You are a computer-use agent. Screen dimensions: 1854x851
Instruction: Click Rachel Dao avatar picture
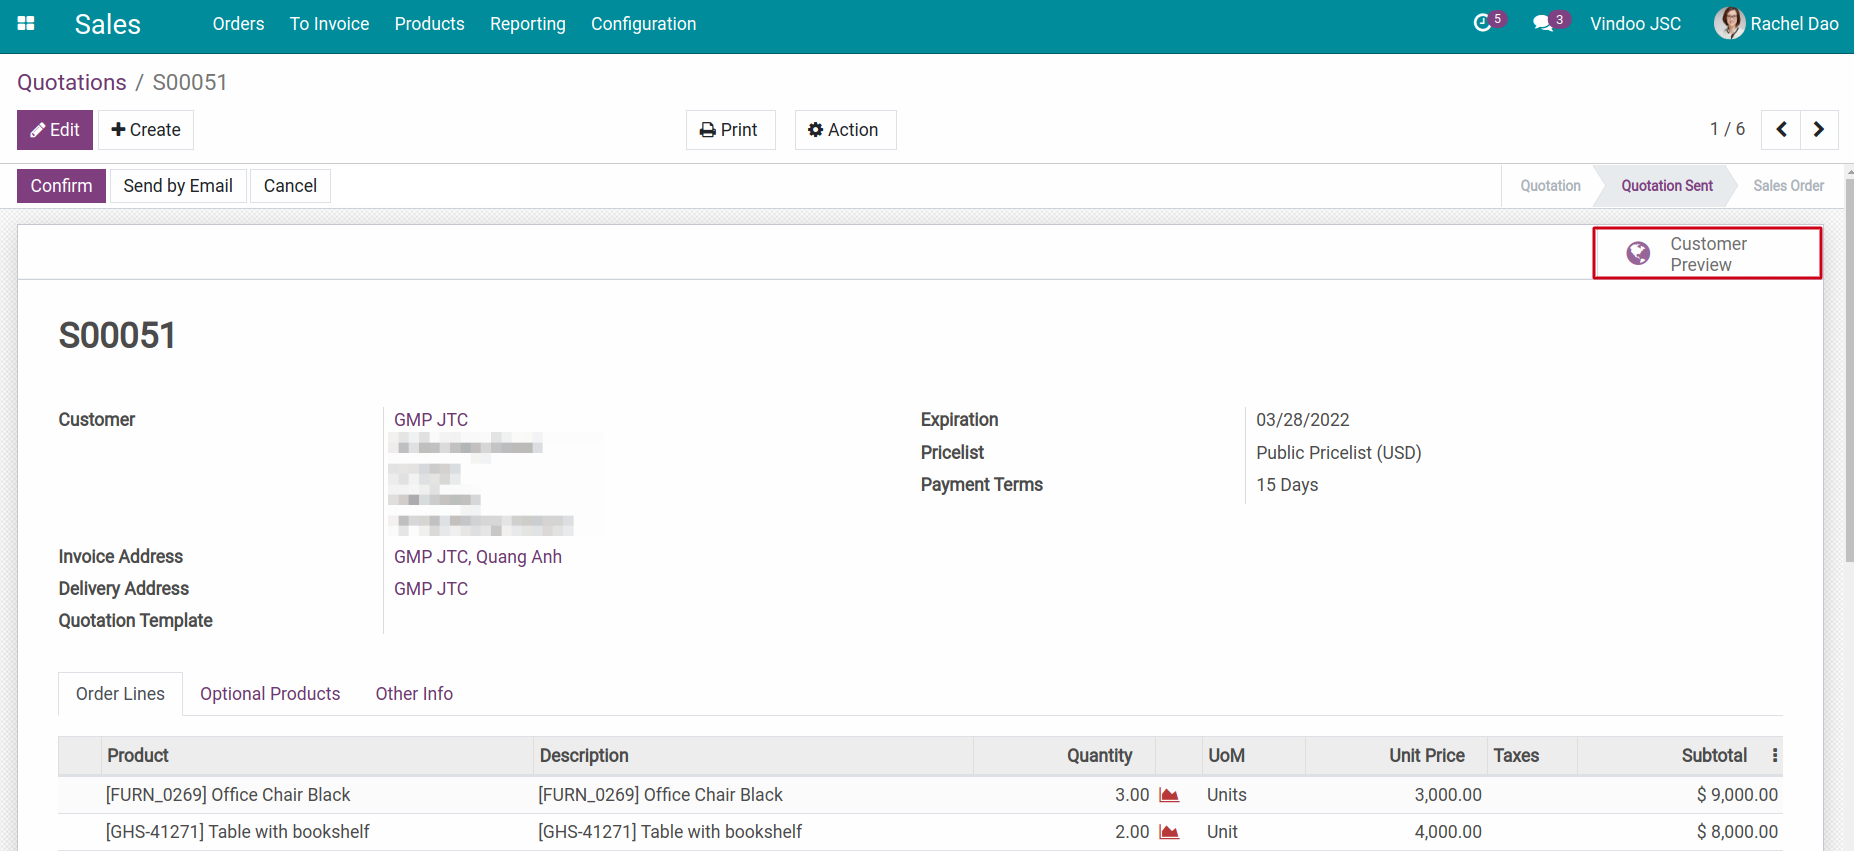1729,23
